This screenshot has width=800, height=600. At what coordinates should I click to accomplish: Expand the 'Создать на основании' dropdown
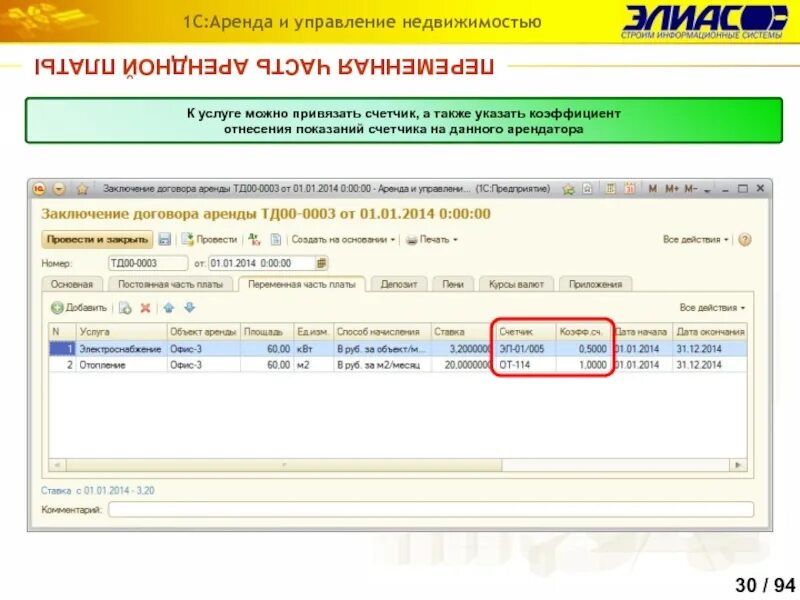[343, 239]
